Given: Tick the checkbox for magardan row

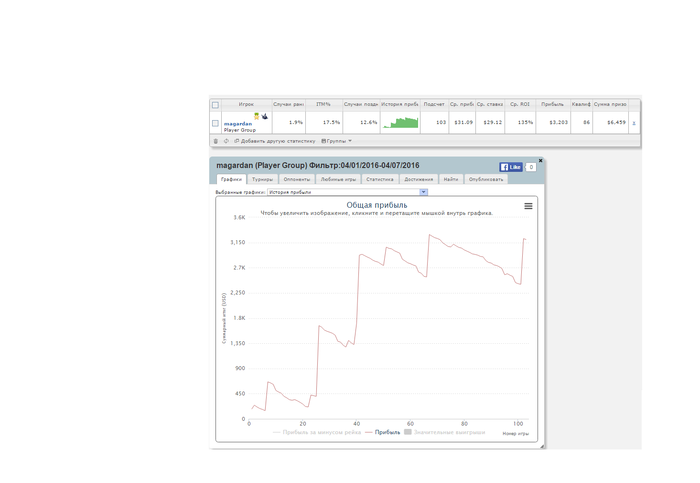Looking at the screenshot, I should [215, 123].
